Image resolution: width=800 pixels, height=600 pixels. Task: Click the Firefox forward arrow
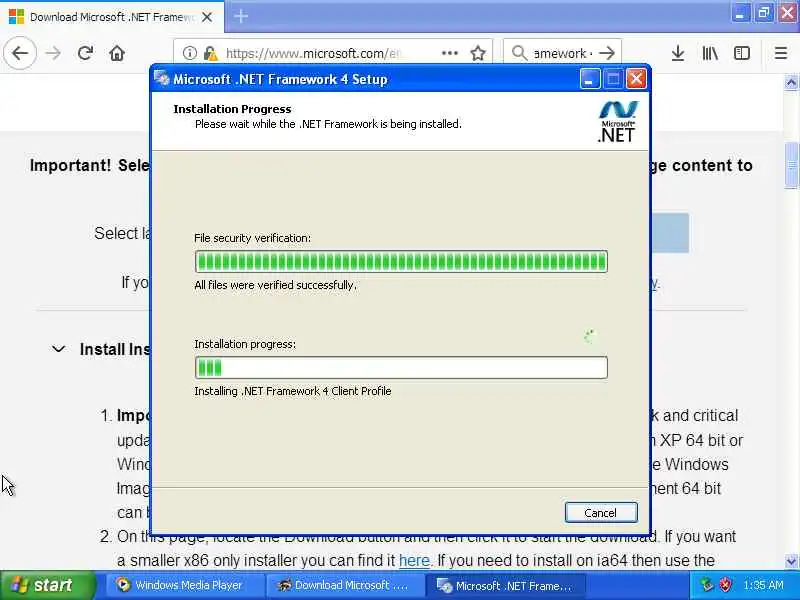point(53,53)
